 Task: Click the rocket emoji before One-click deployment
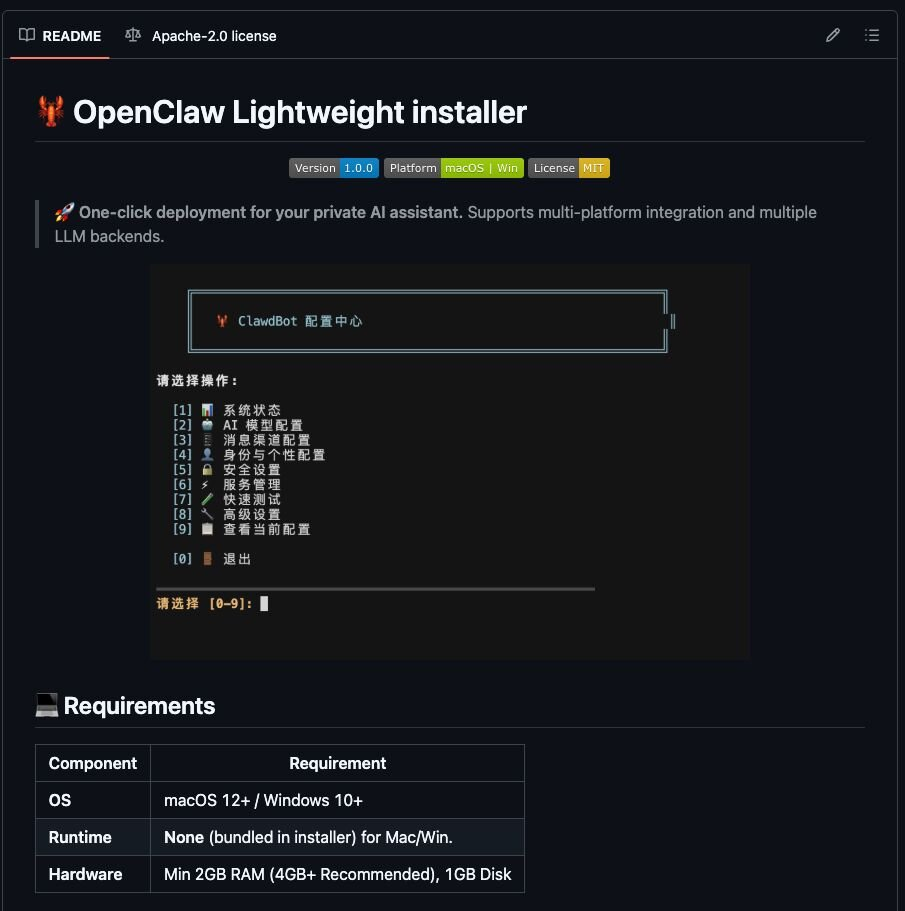point(64,212)
